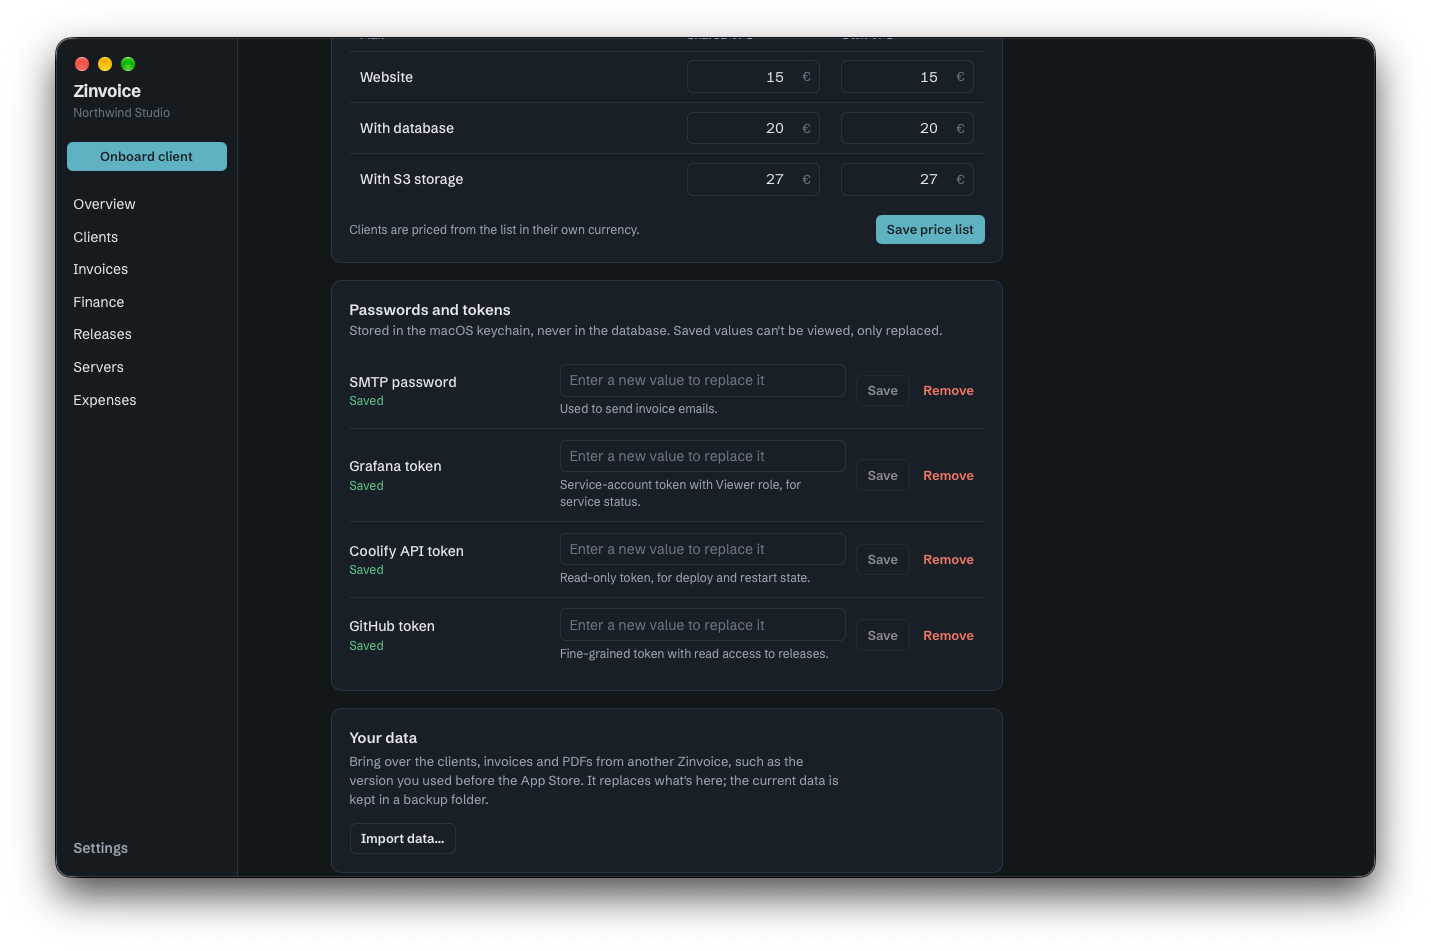This screenshot has height=951, width=1431.
Task: Click the Saved status under Grafana token
Action: coord(366,486)
